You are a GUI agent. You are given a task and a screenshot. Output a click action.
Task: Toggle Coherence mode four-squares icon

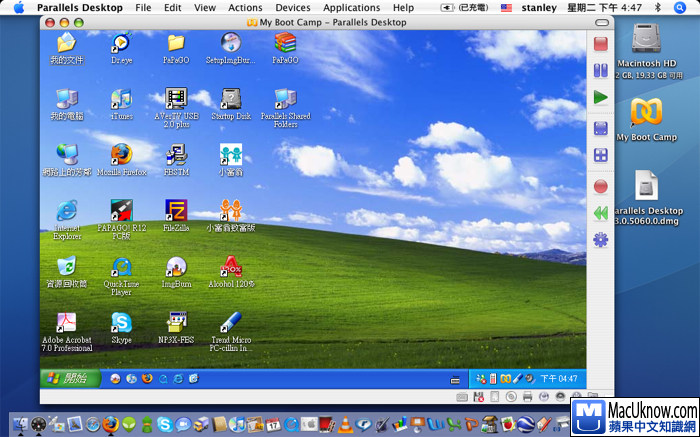coord(600,155)
